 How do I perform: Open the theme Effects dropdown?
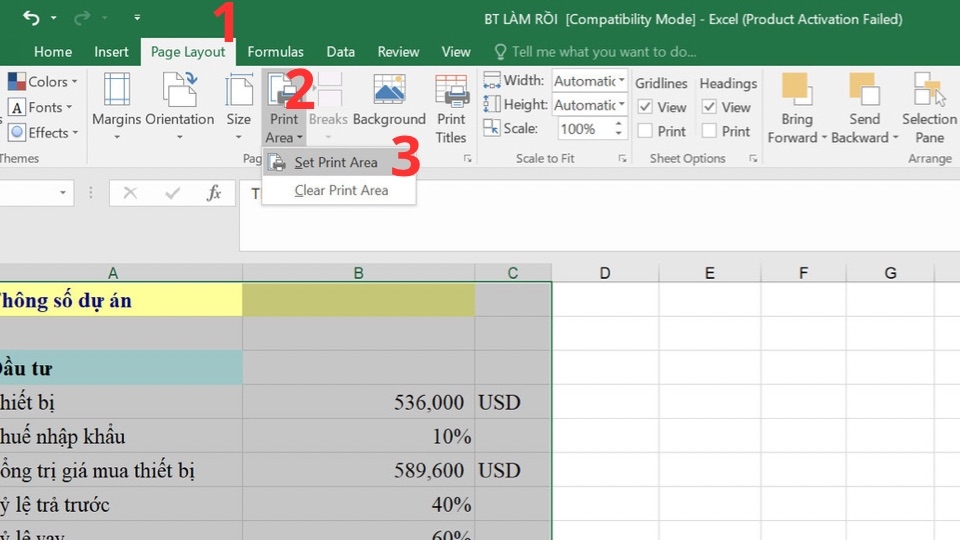point(43,133)
